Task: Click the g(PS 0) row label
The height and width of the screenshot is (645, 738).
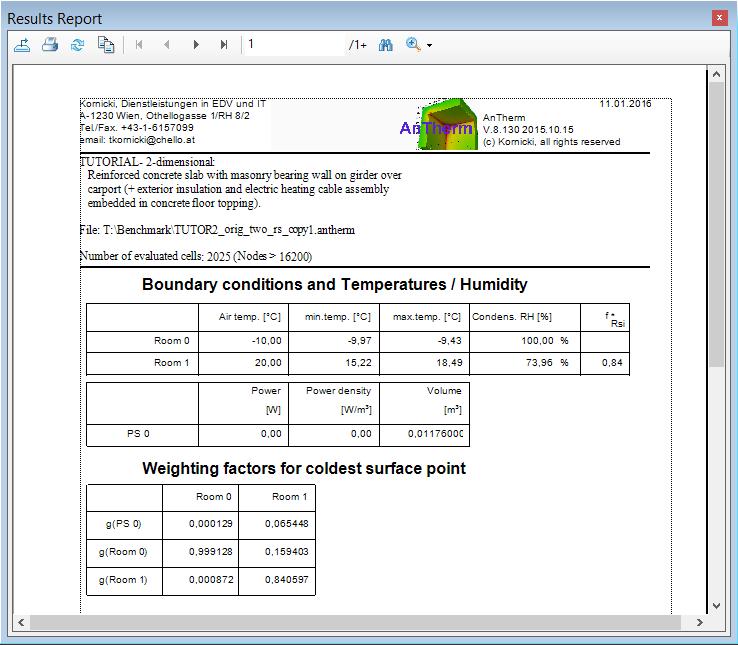Action: pos(123,524)
